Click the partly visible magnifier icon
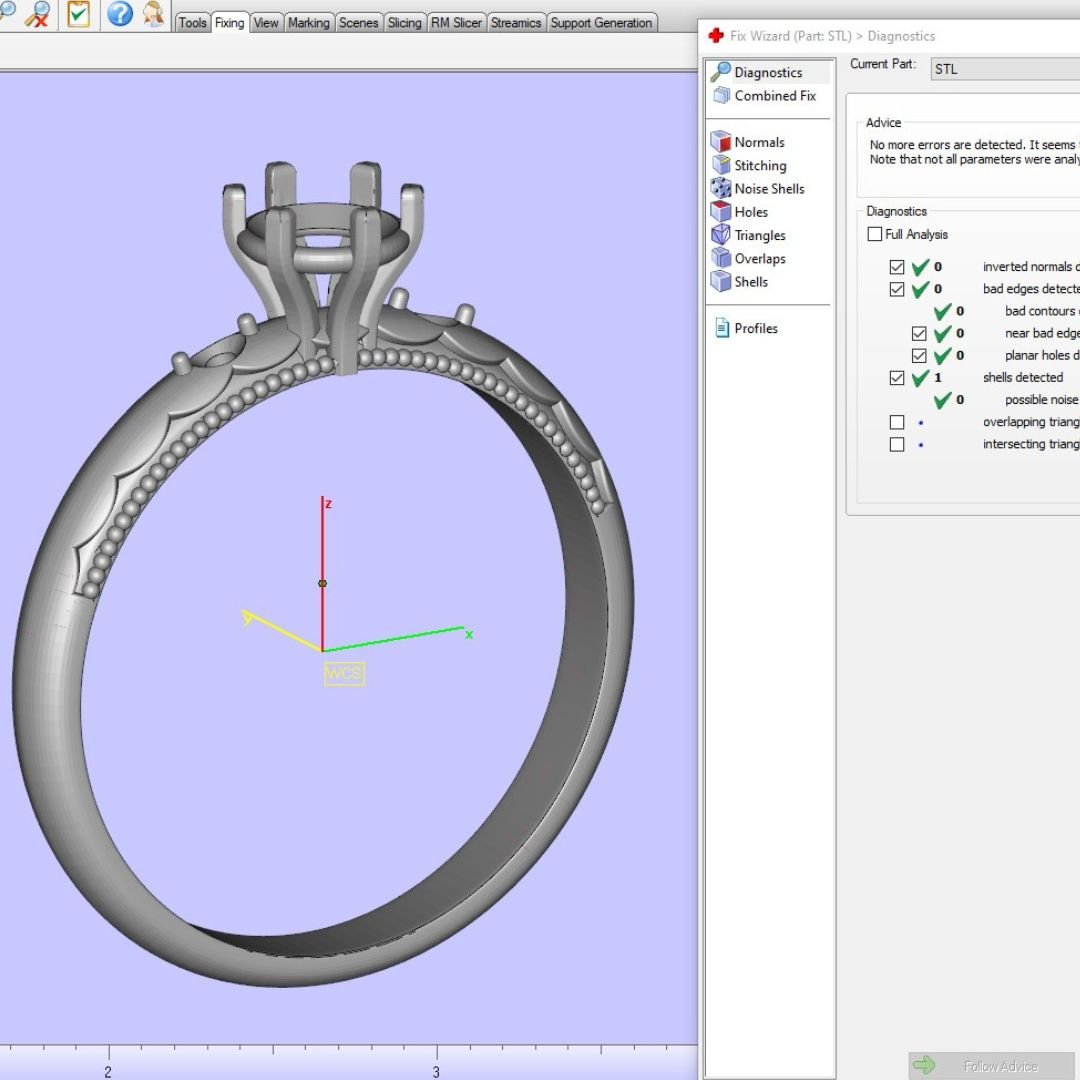The width and height of the screenshot is (1080, 1080). (x=7, y=11)
